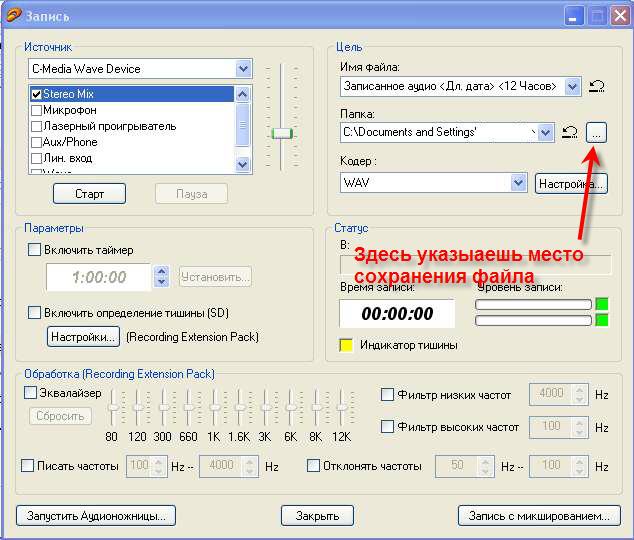Click the Пауза button
The width and height of the screenshot is (634, 540).
pyautogui.click(x=191, y=194)
